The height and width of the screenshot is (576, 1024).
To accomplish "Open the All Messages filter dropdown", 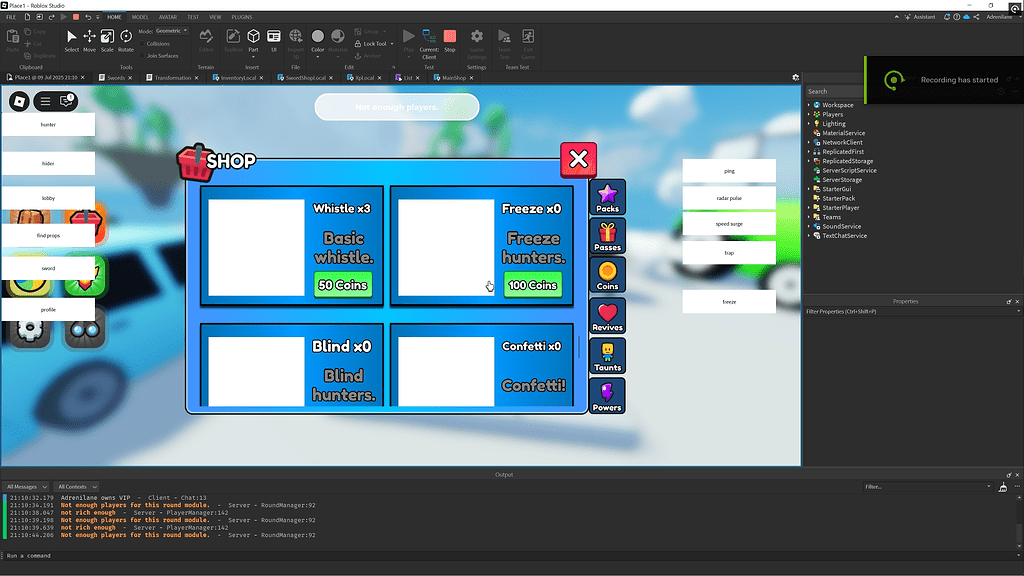I will [x=26, y=487].
